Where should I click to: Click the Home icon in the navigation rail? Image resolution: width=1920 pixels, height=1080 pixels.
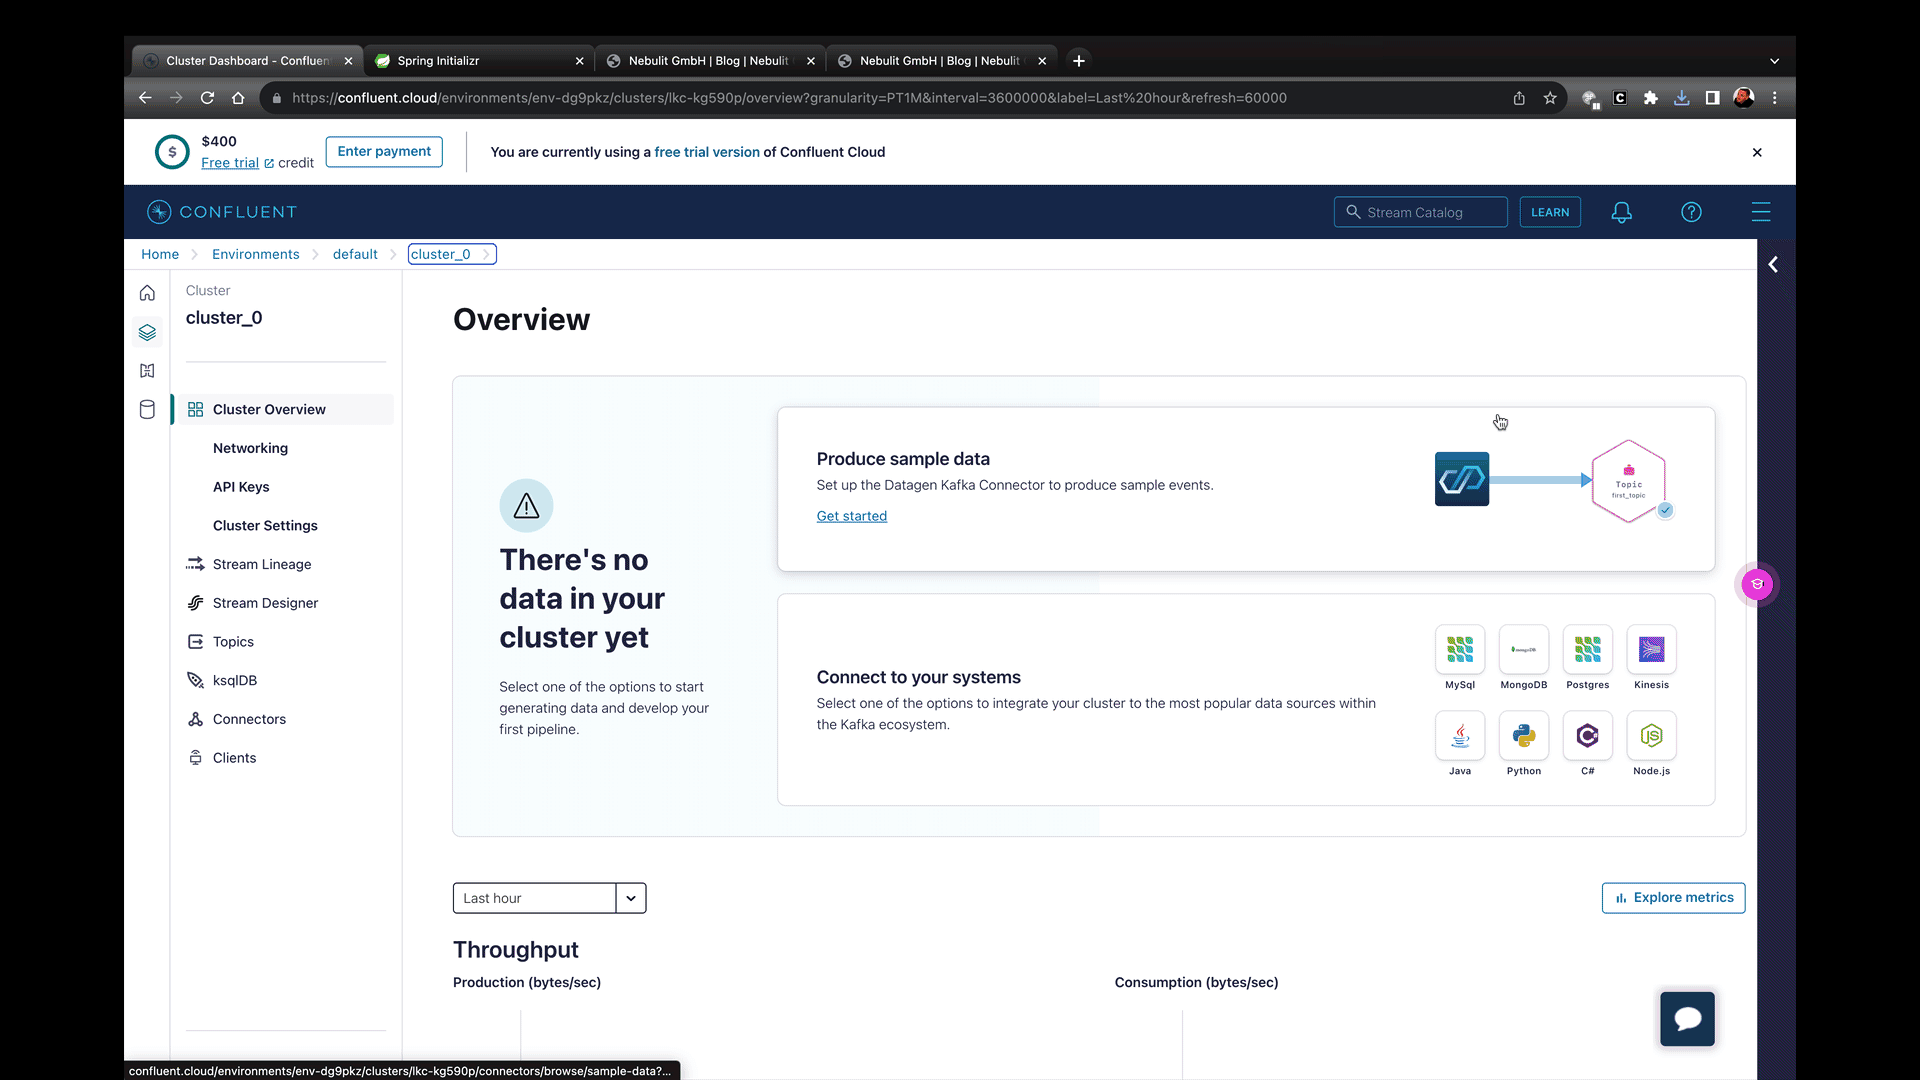tap(147, 293)
